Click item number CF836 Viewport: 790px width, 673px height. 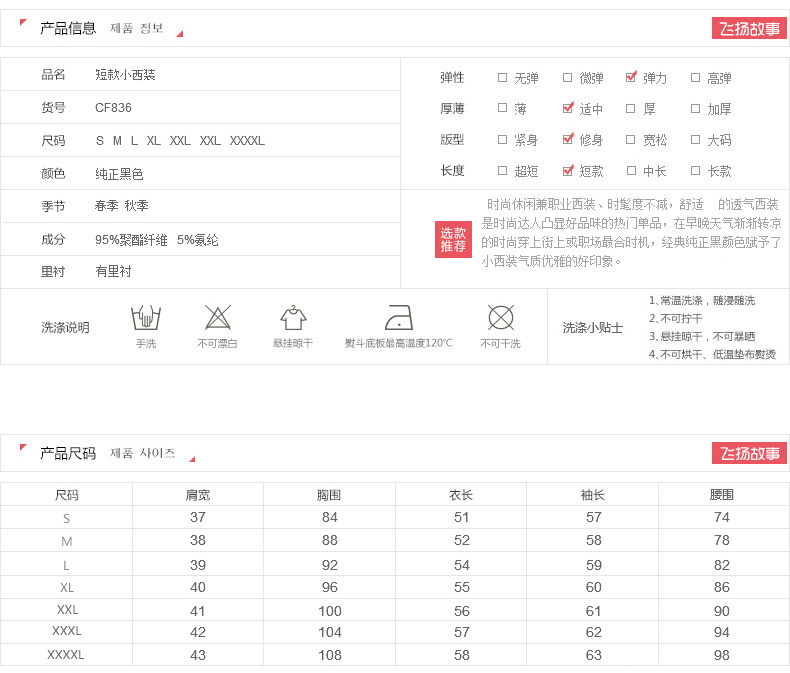tap(113, 108)
